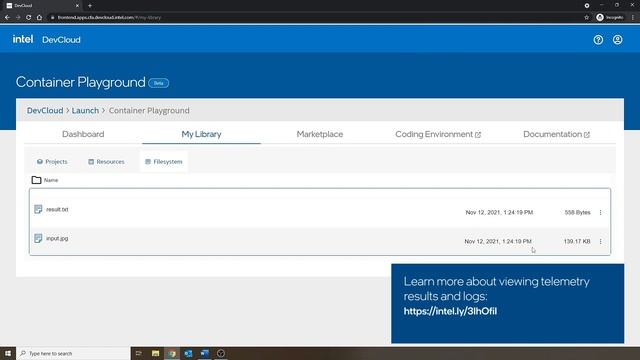640x360 pixels.
Task: Select the Filesystem sub-tab
Action: (164, 162)
